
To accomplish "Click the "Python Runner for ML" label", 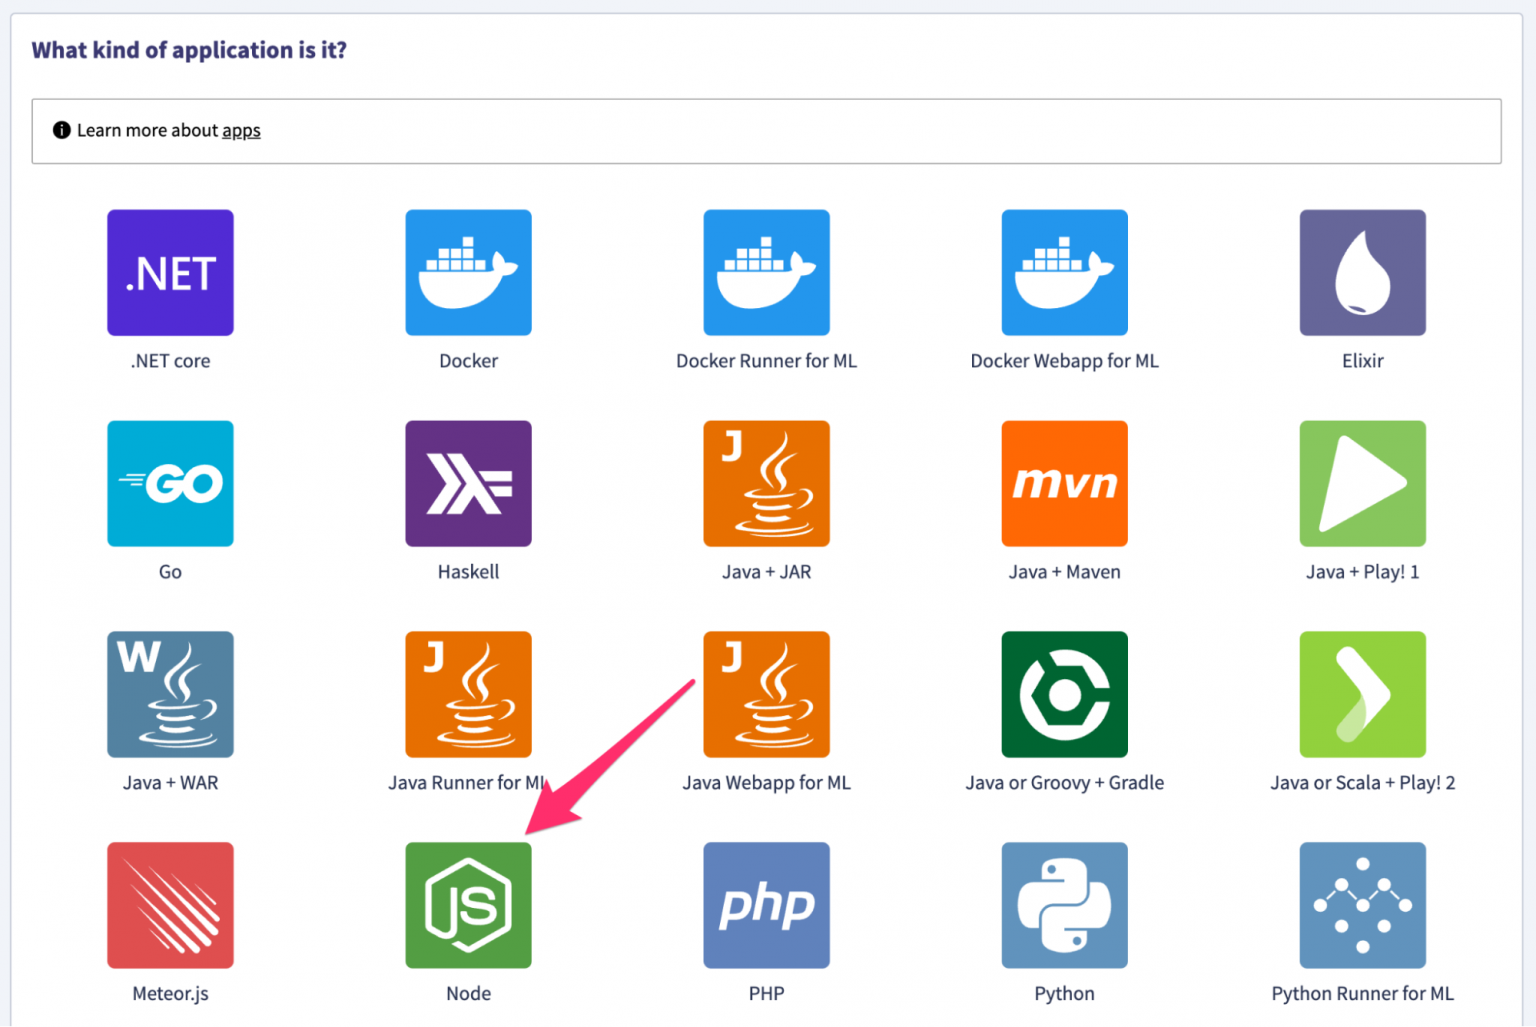I will [1362, 994].
